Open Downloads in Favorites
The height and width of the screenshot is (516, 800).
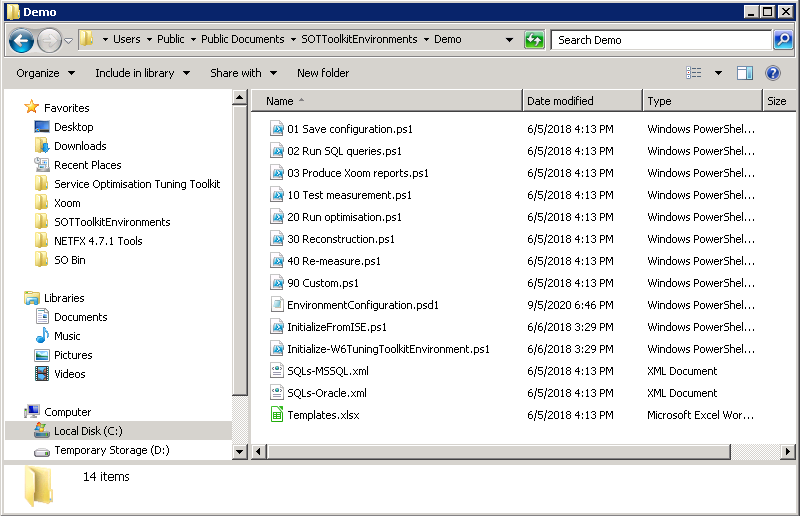[80, 146]
